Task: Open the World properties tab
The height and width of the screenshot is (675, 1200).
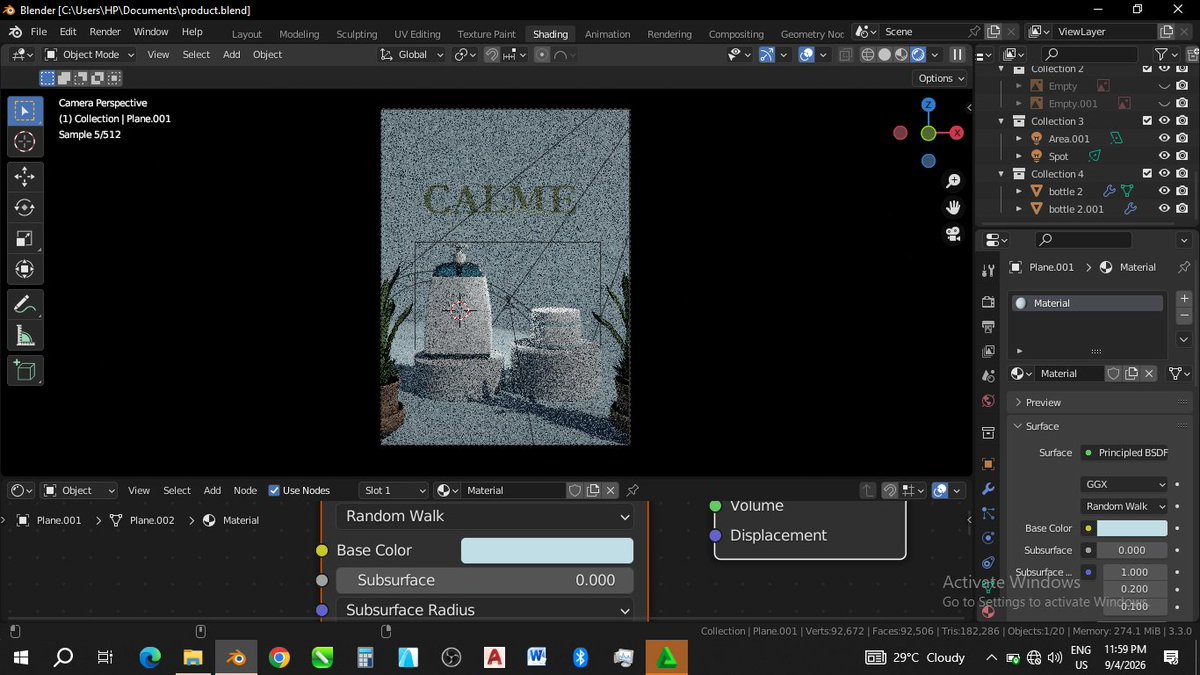Action: (988, 401)
